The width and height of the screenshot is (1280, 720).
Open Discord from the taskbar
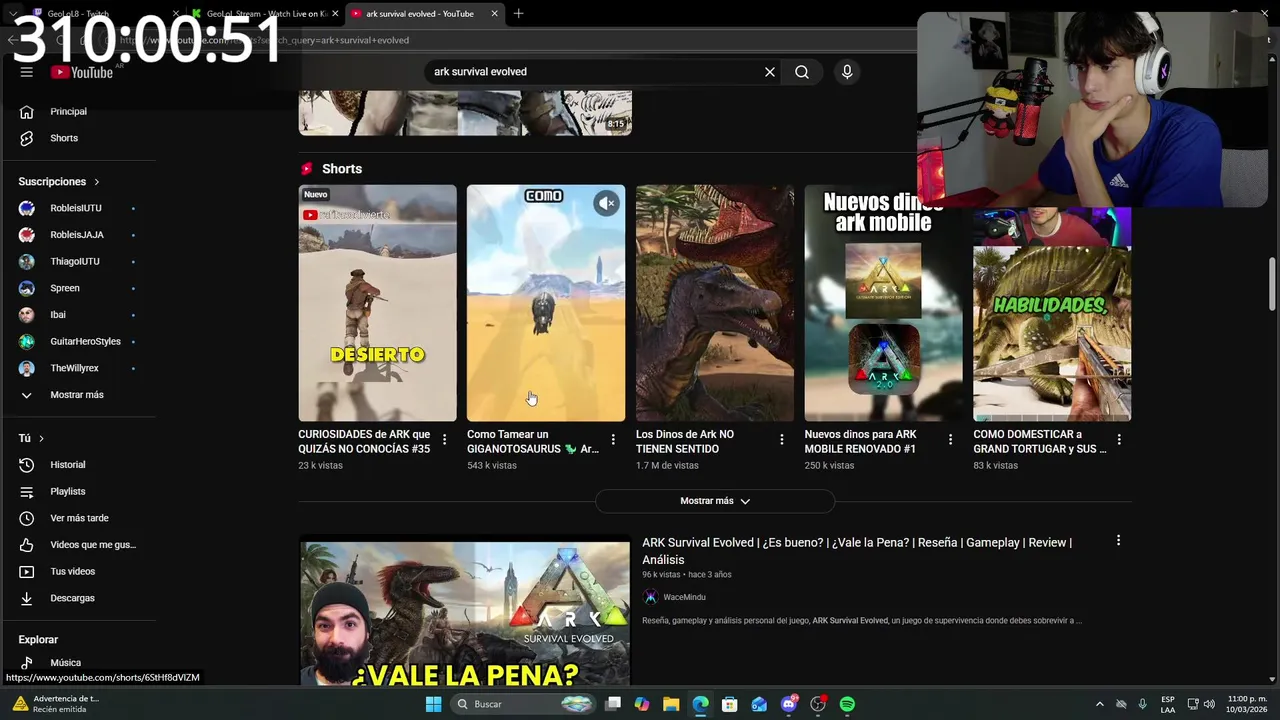tap(789, 704)
